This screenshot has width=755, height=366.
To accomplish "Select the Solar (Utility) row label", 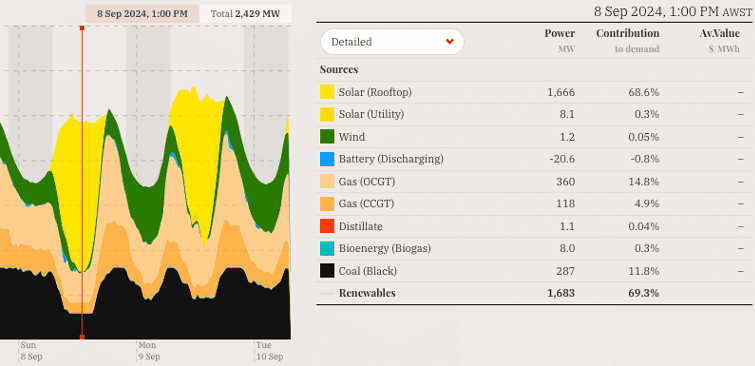I will coord(371,114).
